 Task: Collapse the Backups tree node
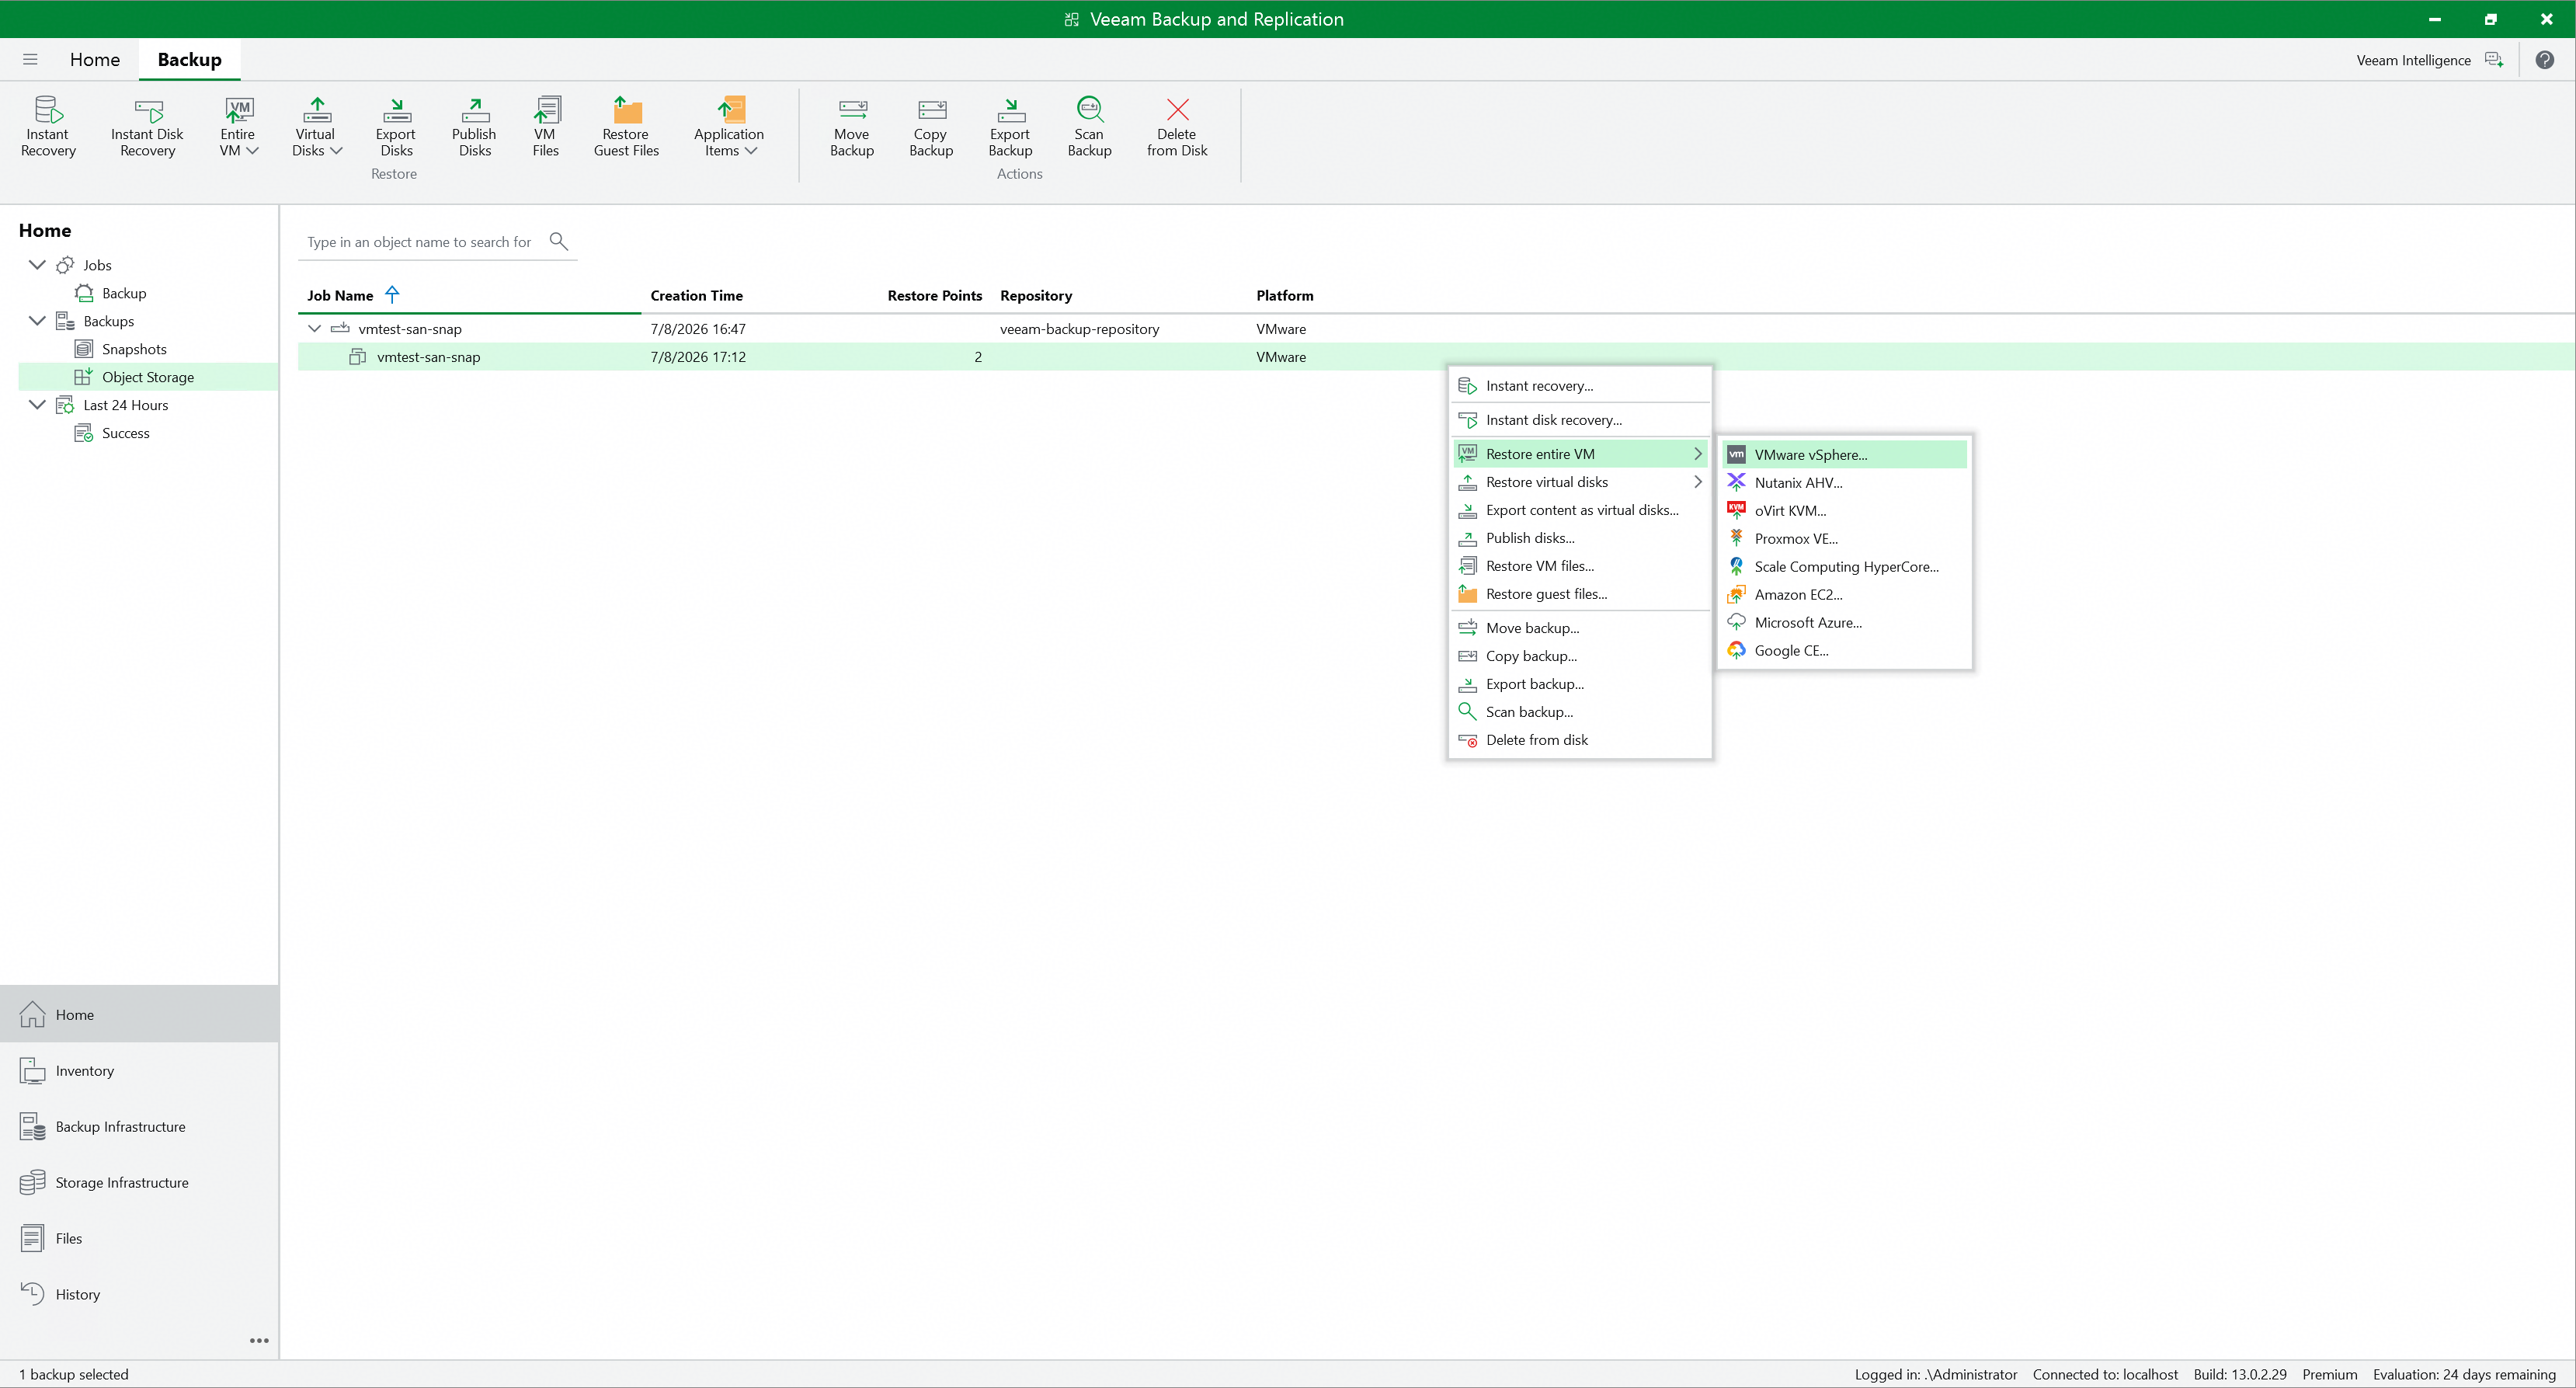point(37,321)
